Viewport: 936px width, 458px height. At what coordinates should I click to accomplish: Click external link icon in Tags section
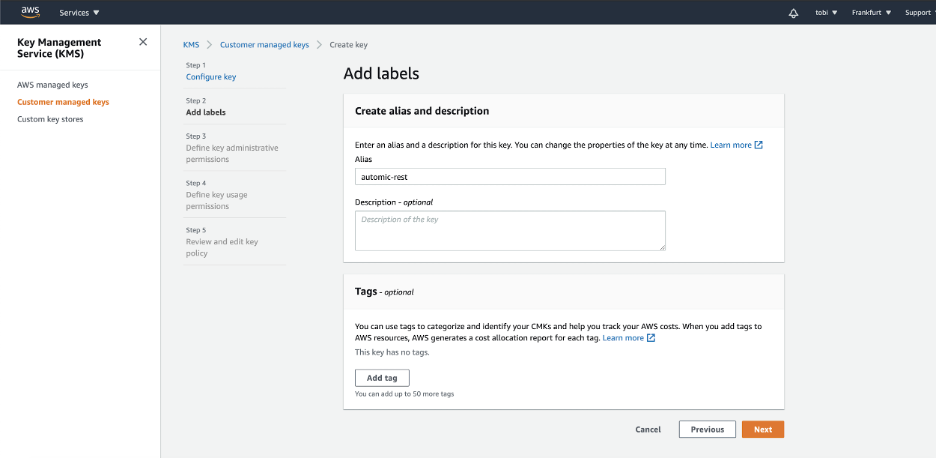(651, 338)
